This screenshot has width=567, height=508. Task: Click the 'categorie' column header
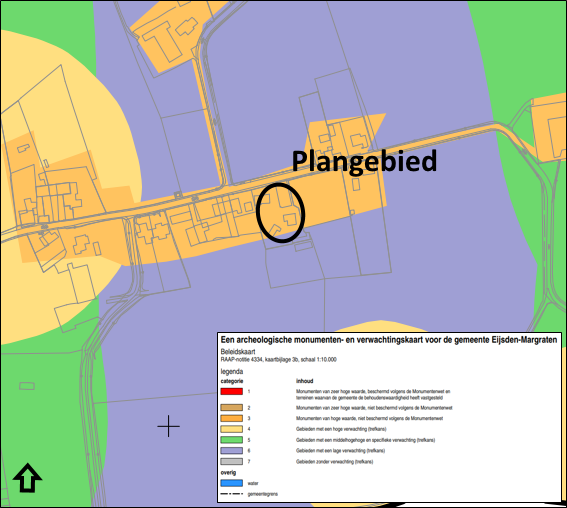tap(232, 381)
